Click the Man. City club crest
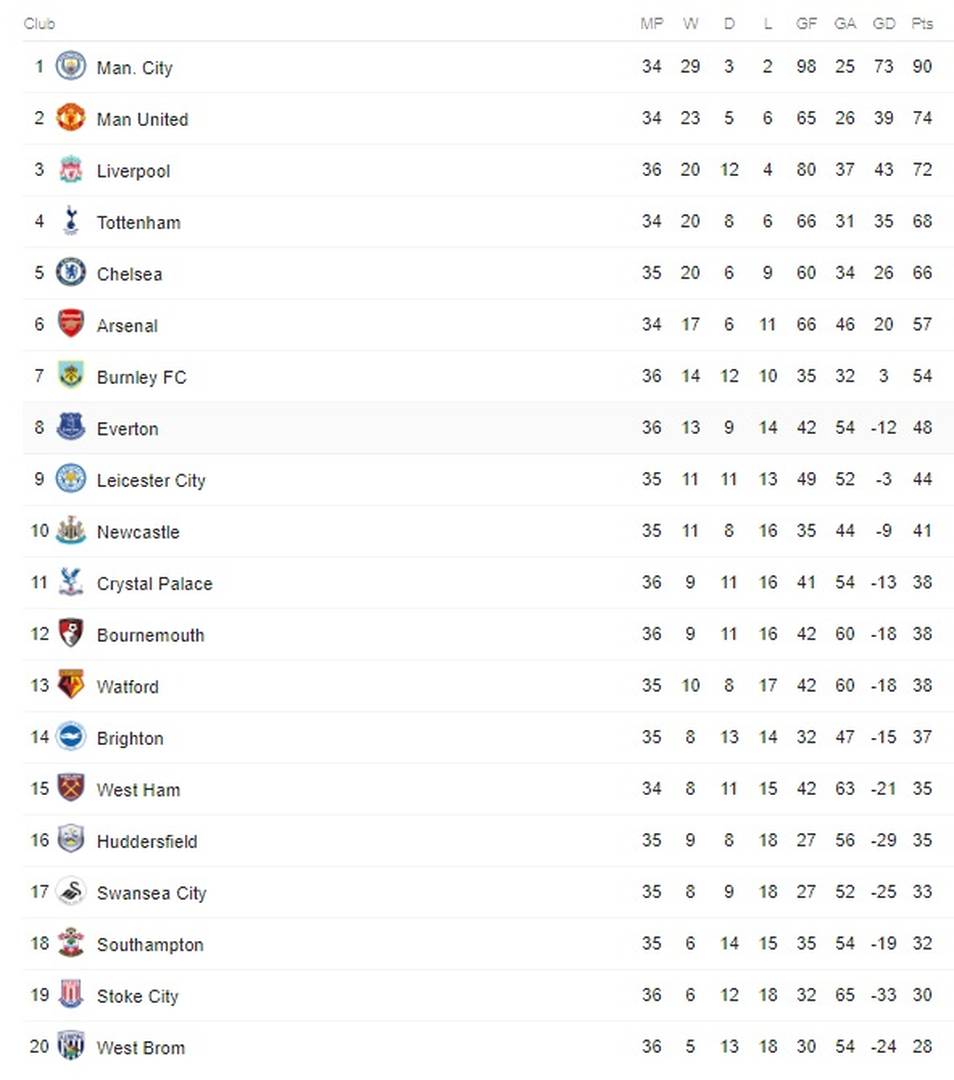This screenshot has width=954, height=1080. (x=70, y=66)
